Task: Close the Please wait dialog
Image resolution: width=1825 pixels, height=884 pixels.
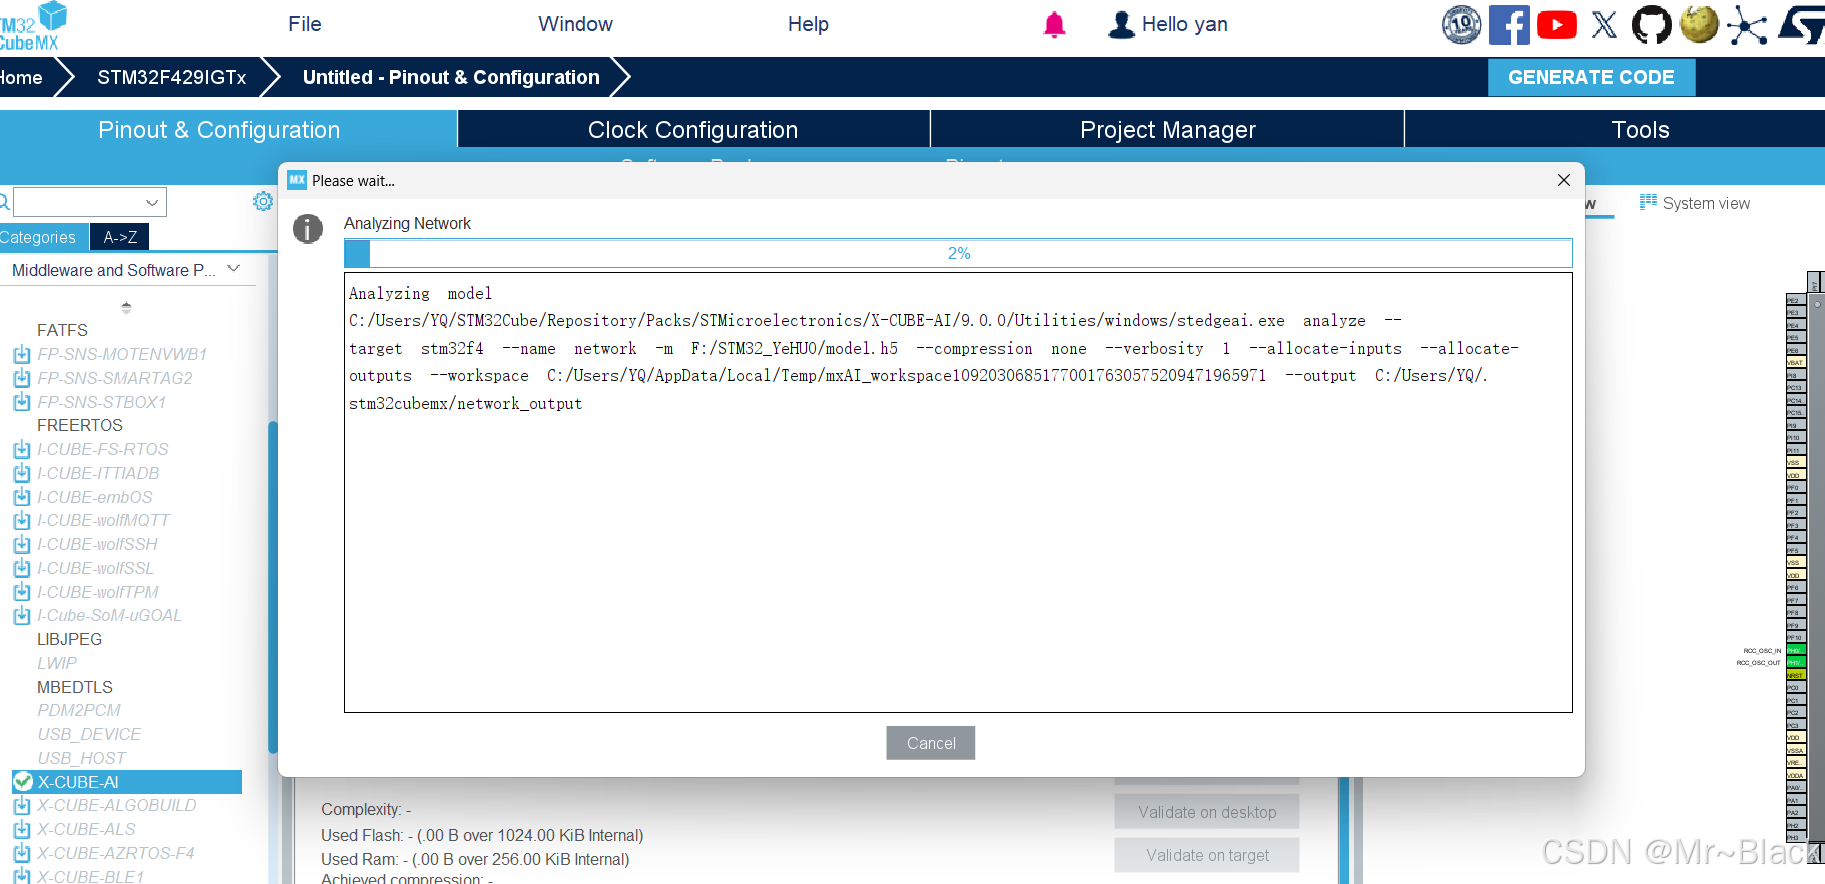Action: 1564,180
